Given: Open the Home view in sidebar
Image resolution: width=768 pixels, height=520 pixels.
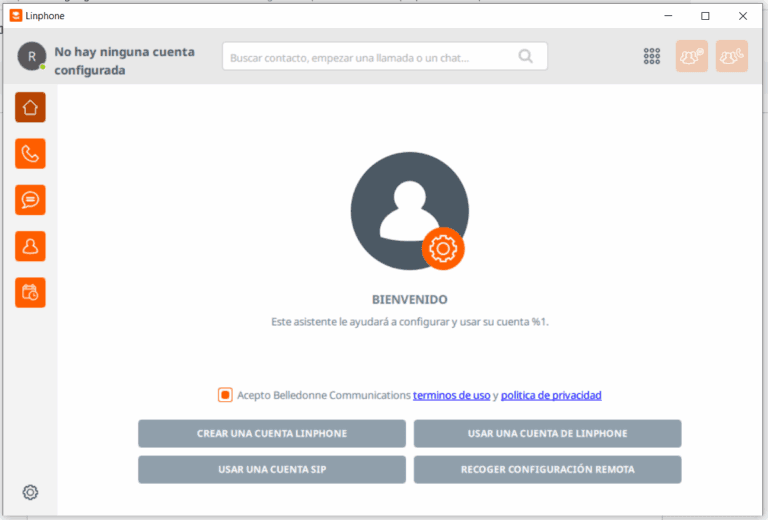Looking at the screenshot, I should (x=30, y=107).
